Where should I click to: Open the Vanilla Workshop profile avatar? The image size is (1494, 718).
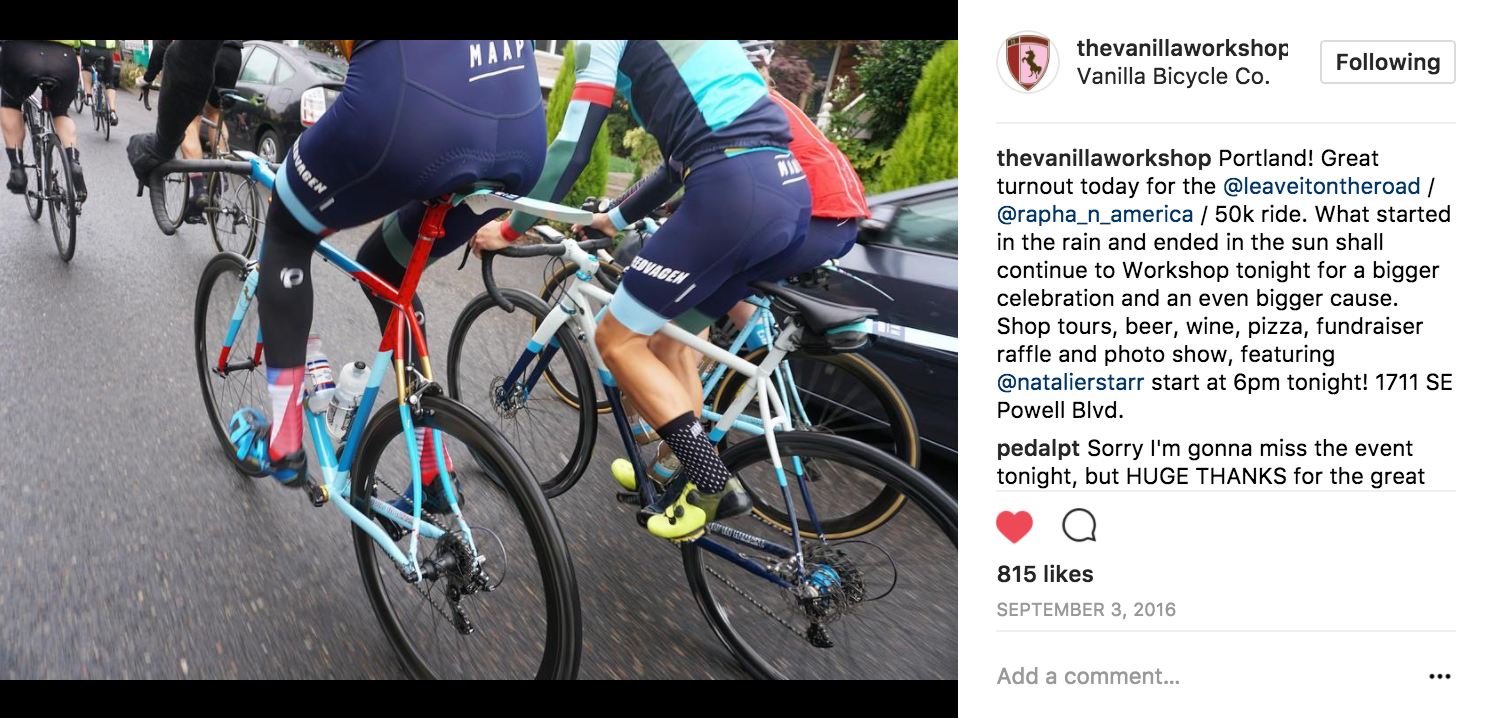[x=1028, y=62]
